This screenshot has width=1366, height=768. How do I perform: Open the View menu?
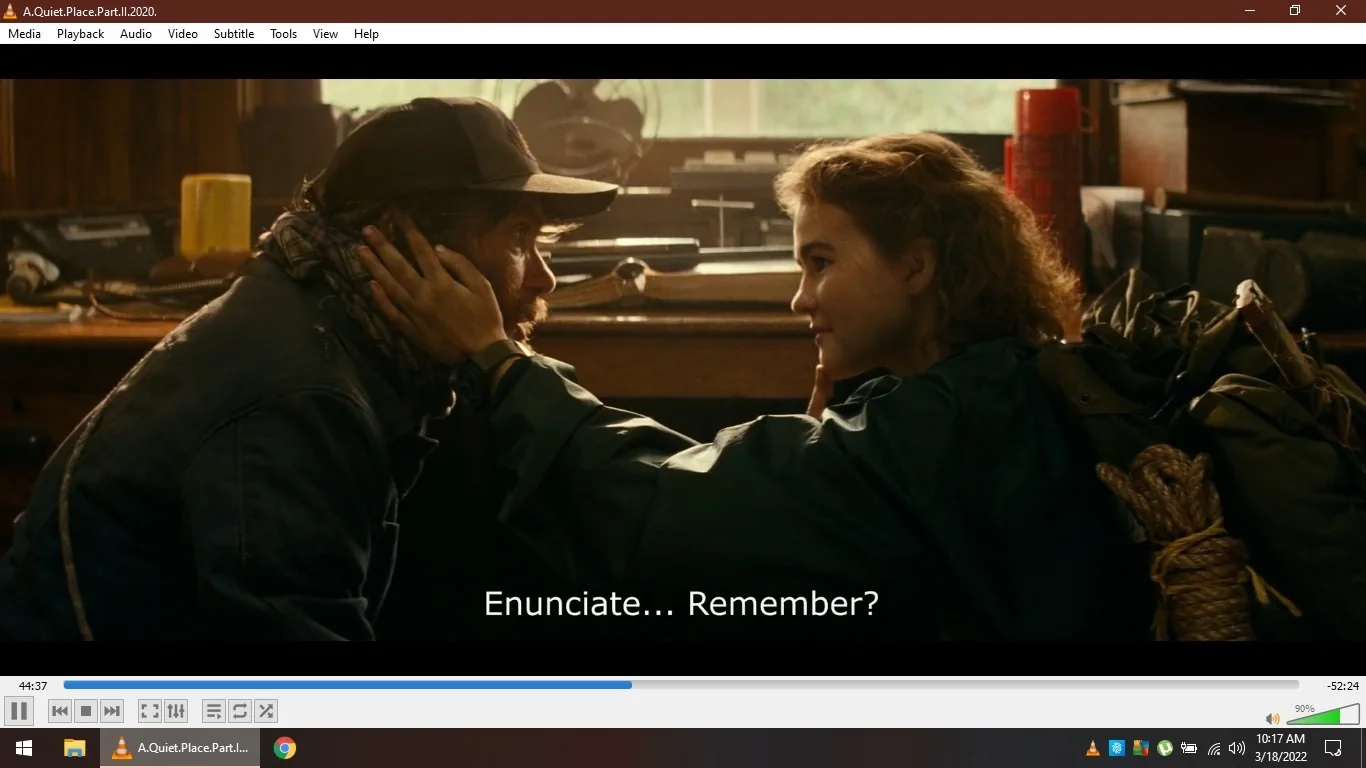[326, 34]
